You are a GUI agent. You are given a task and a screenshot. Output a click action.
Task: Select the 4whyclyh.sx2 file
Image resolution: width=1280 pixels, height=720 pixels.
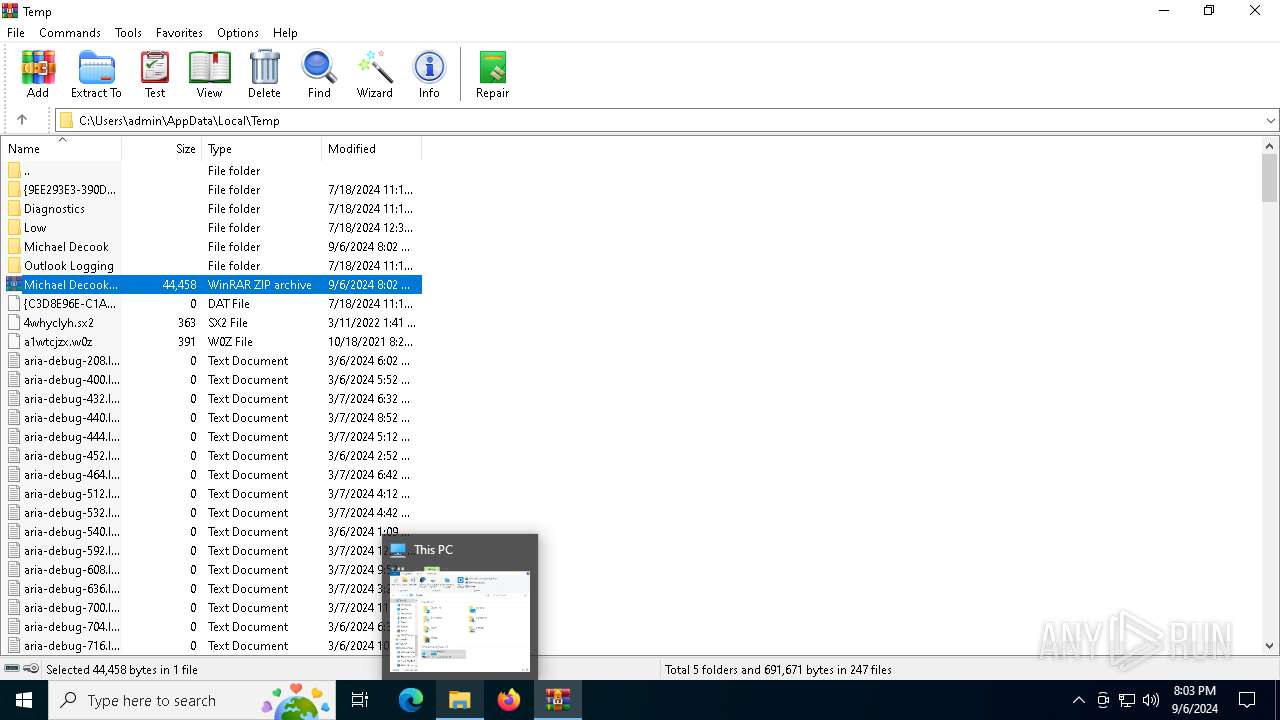click(x=212, y=323)
